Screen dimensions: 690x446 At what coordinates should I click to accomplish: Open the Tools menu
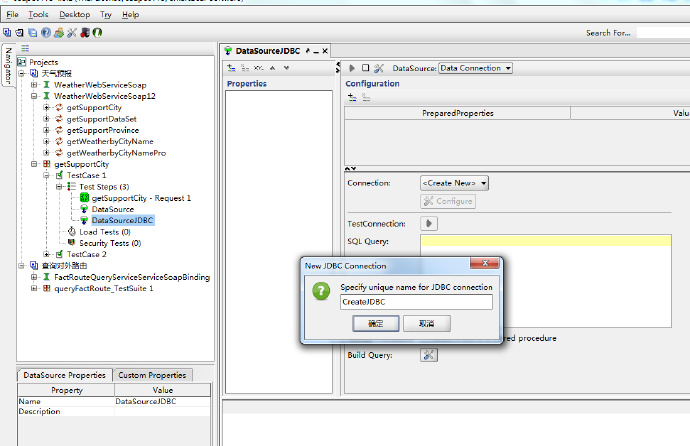point(38,15)
